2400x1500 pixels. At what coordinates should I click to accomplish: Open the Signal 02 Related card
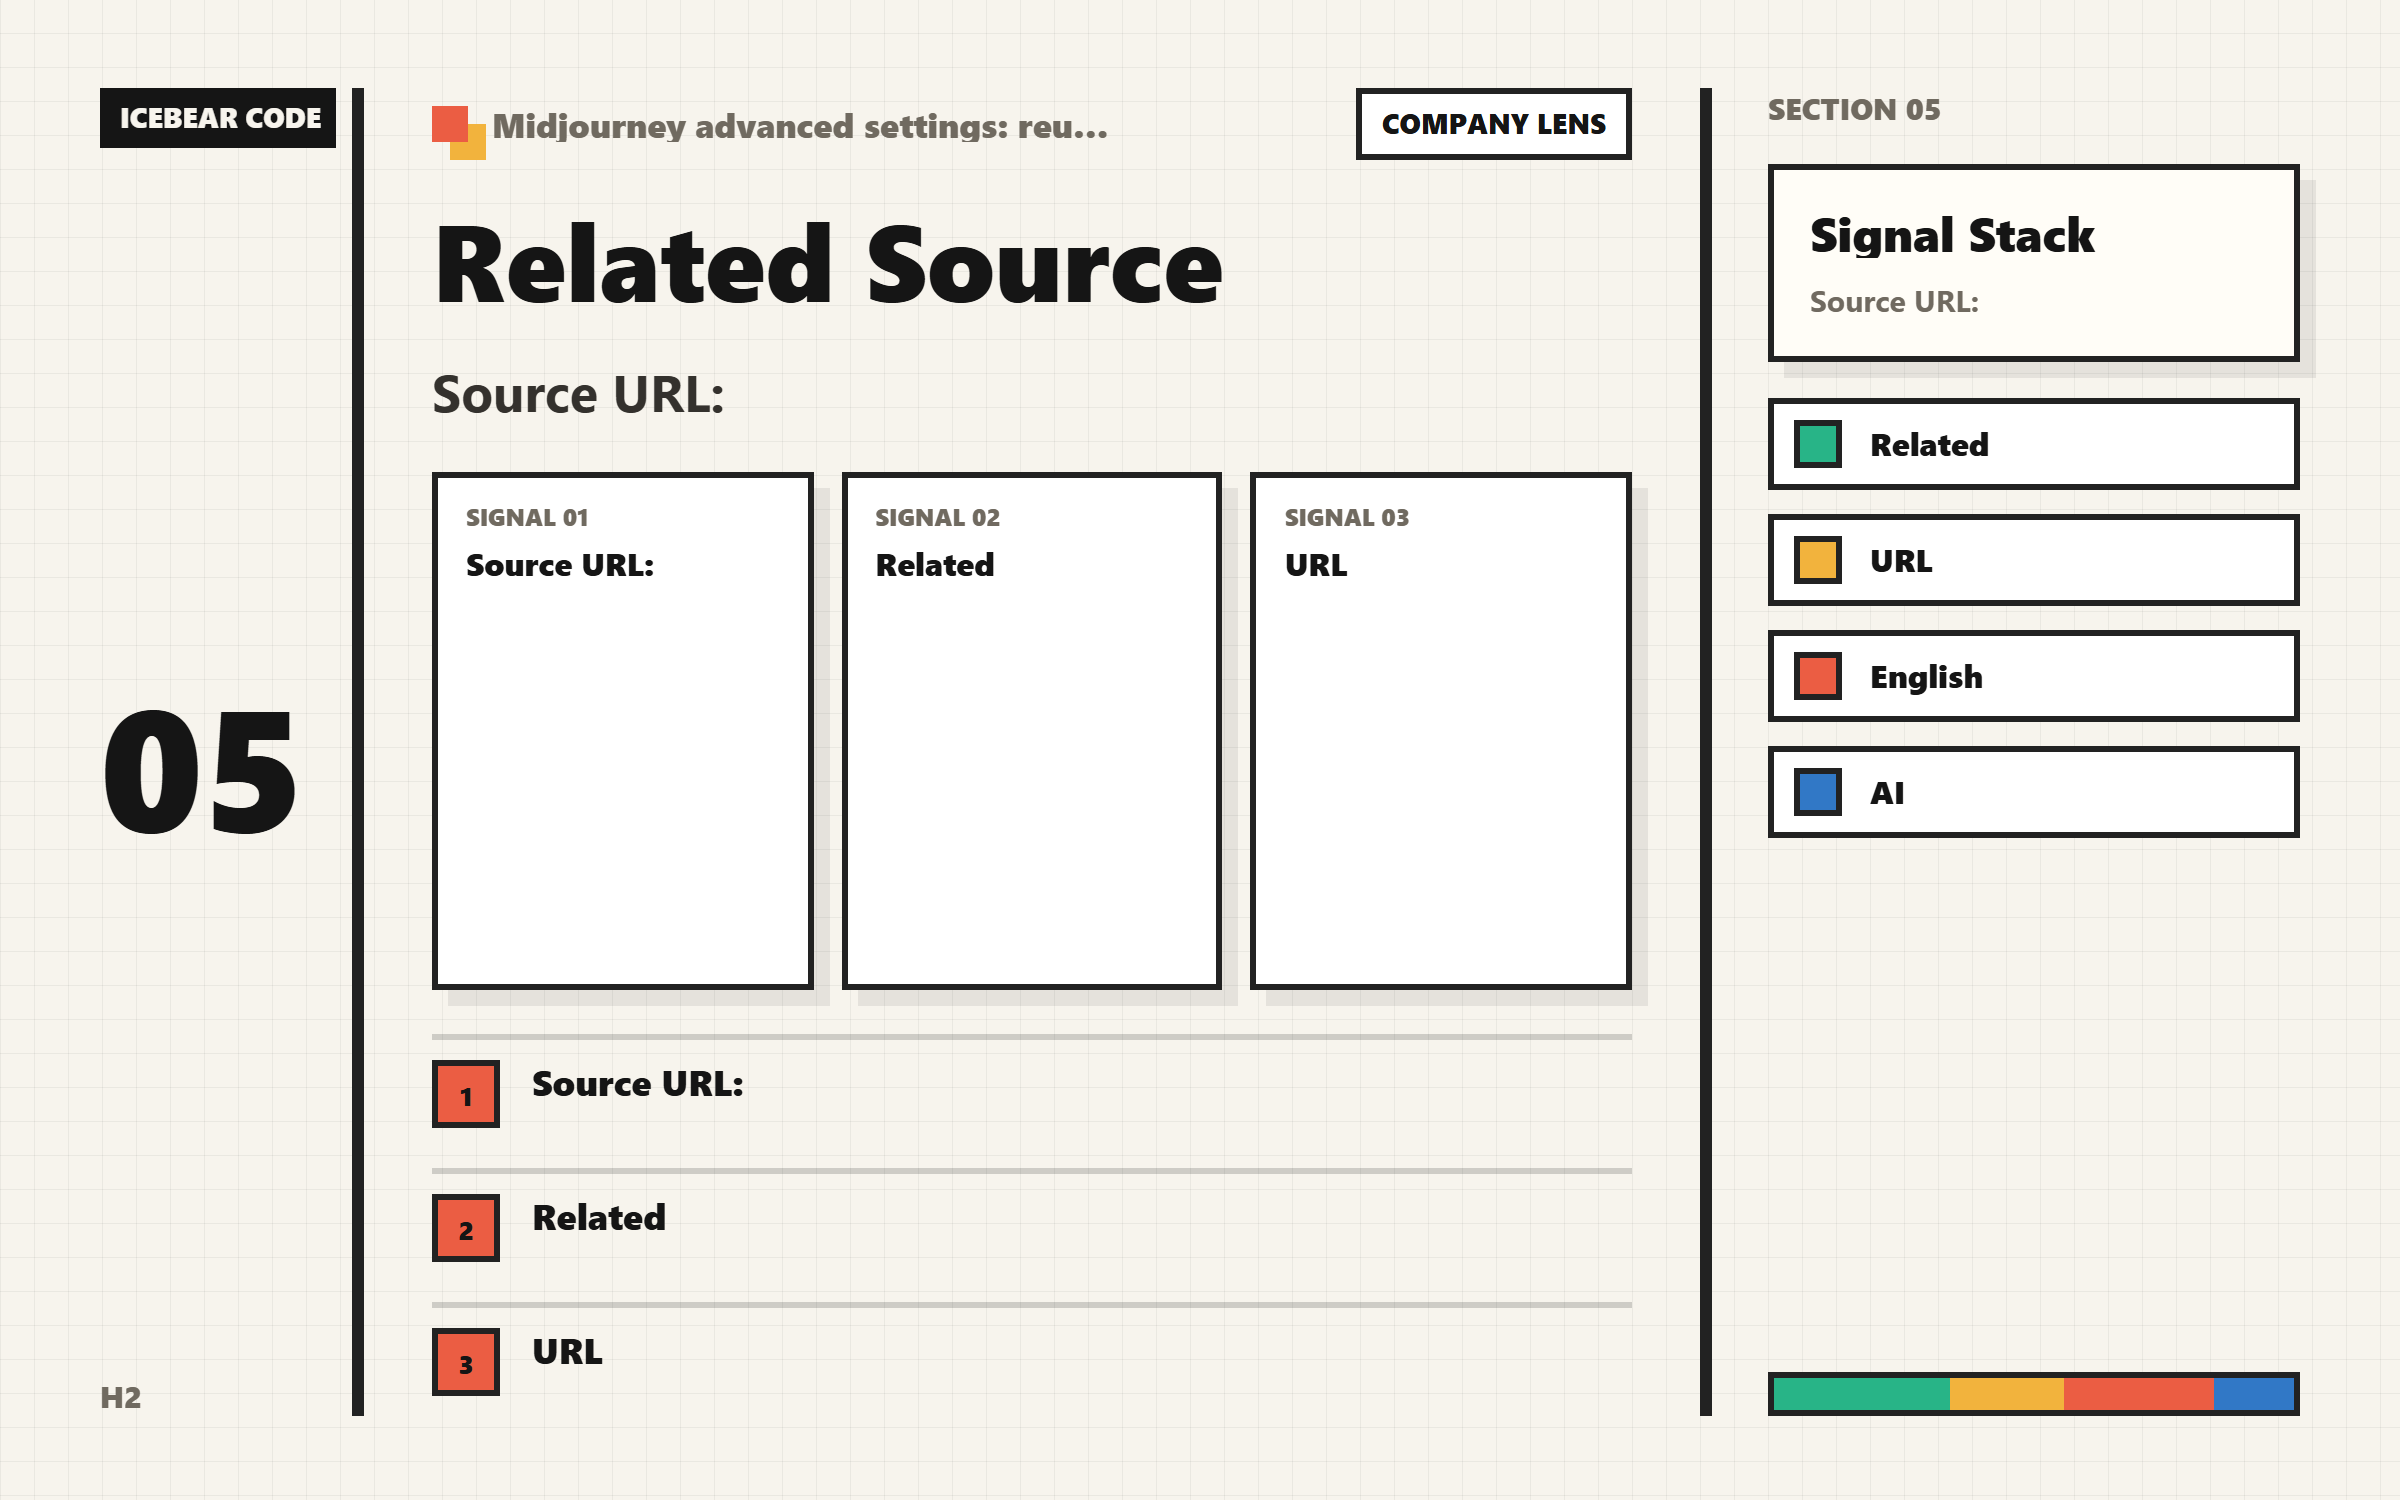coord(1032,731)
